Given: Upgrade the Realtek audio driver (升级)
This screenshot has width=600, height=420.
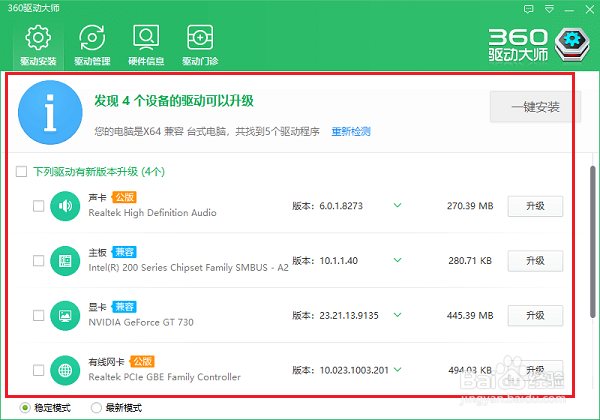Looking at the screenshot, I should 535,206.
